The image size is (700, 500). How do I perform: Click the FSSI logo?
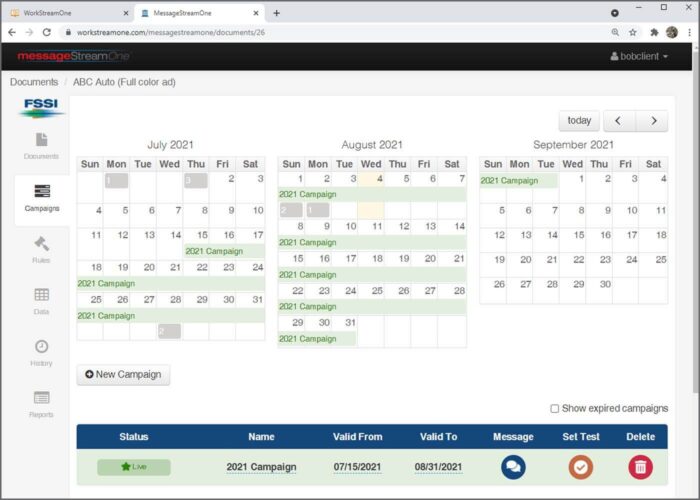[41, 108]
